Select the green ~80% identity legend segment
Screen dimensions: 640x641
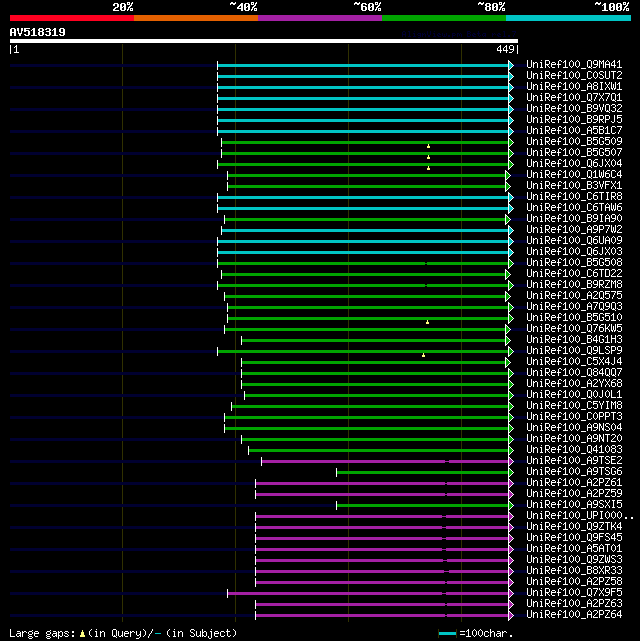pyautogui.click(x=444, y=18)
